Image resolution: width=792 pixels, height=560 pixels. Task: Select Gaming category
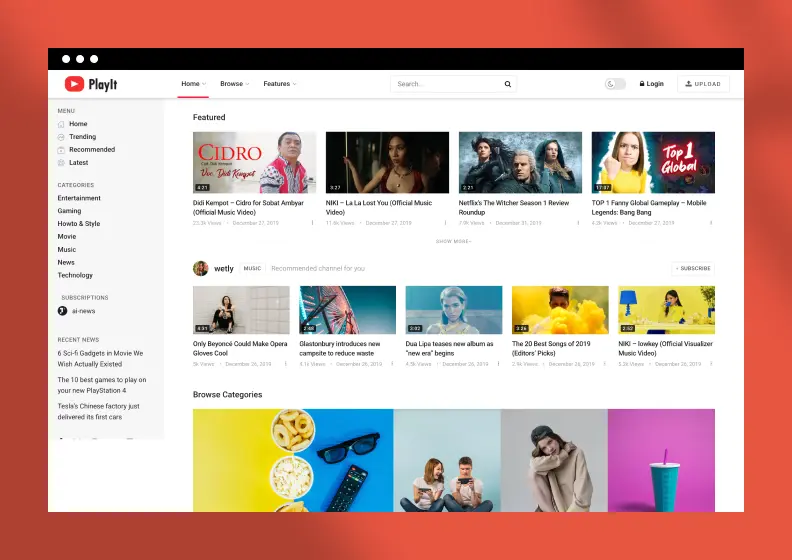69,211
